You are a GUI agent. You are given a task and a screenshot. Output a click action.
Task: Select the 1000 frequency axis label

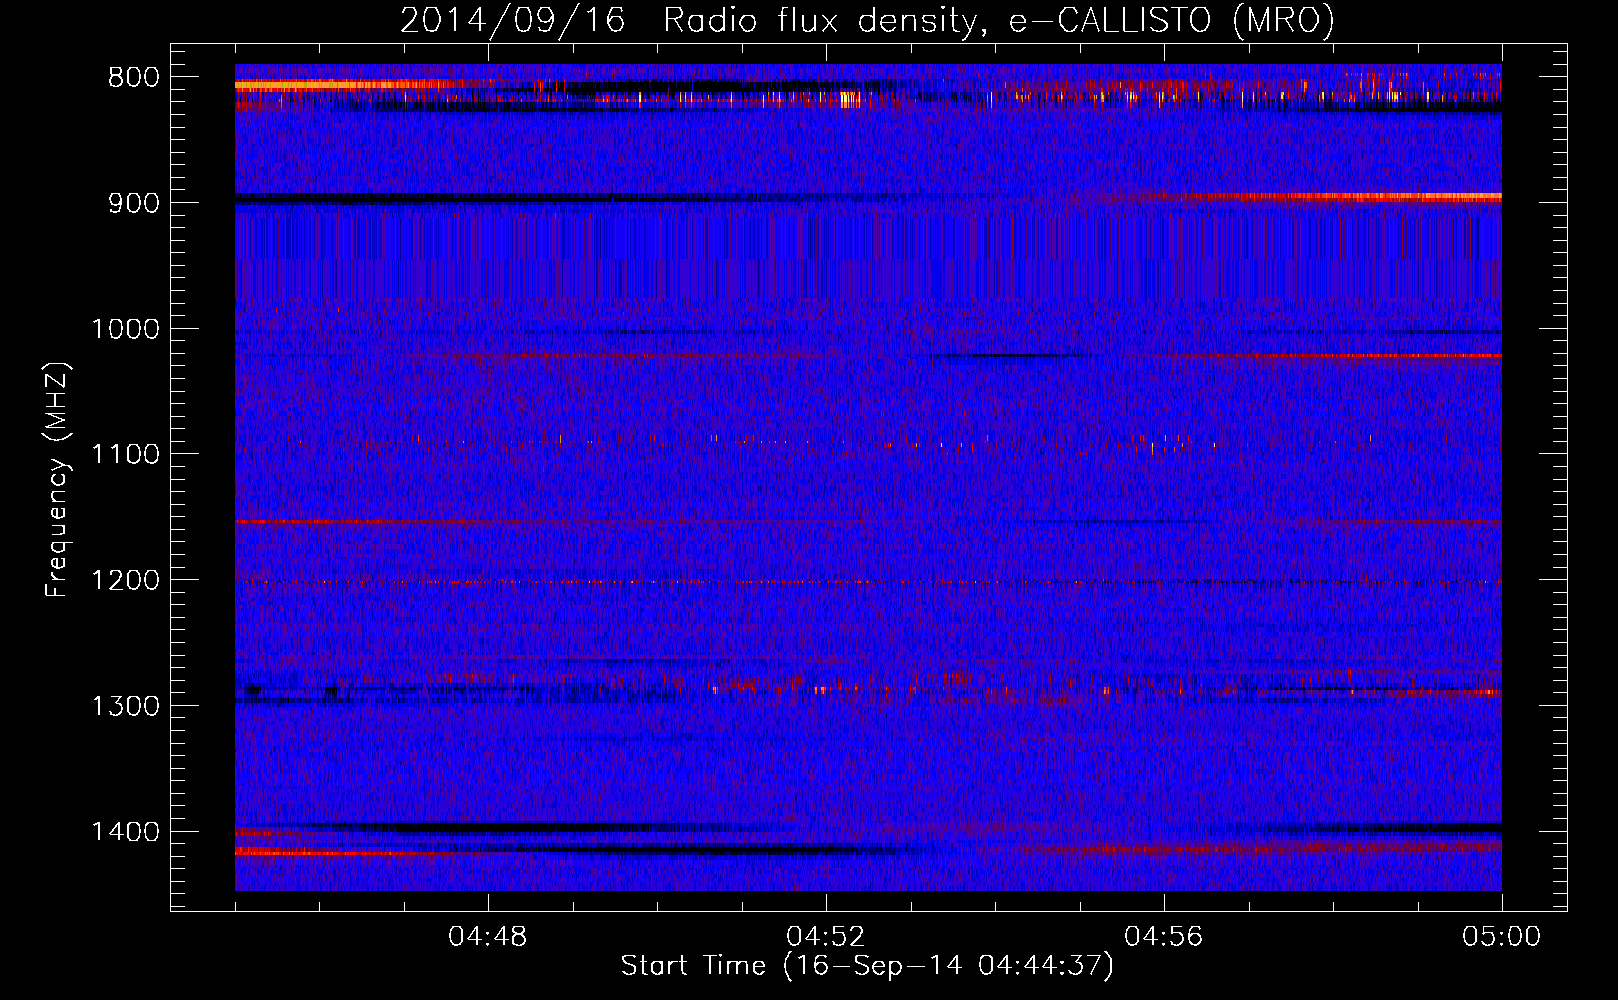[125, 329]
